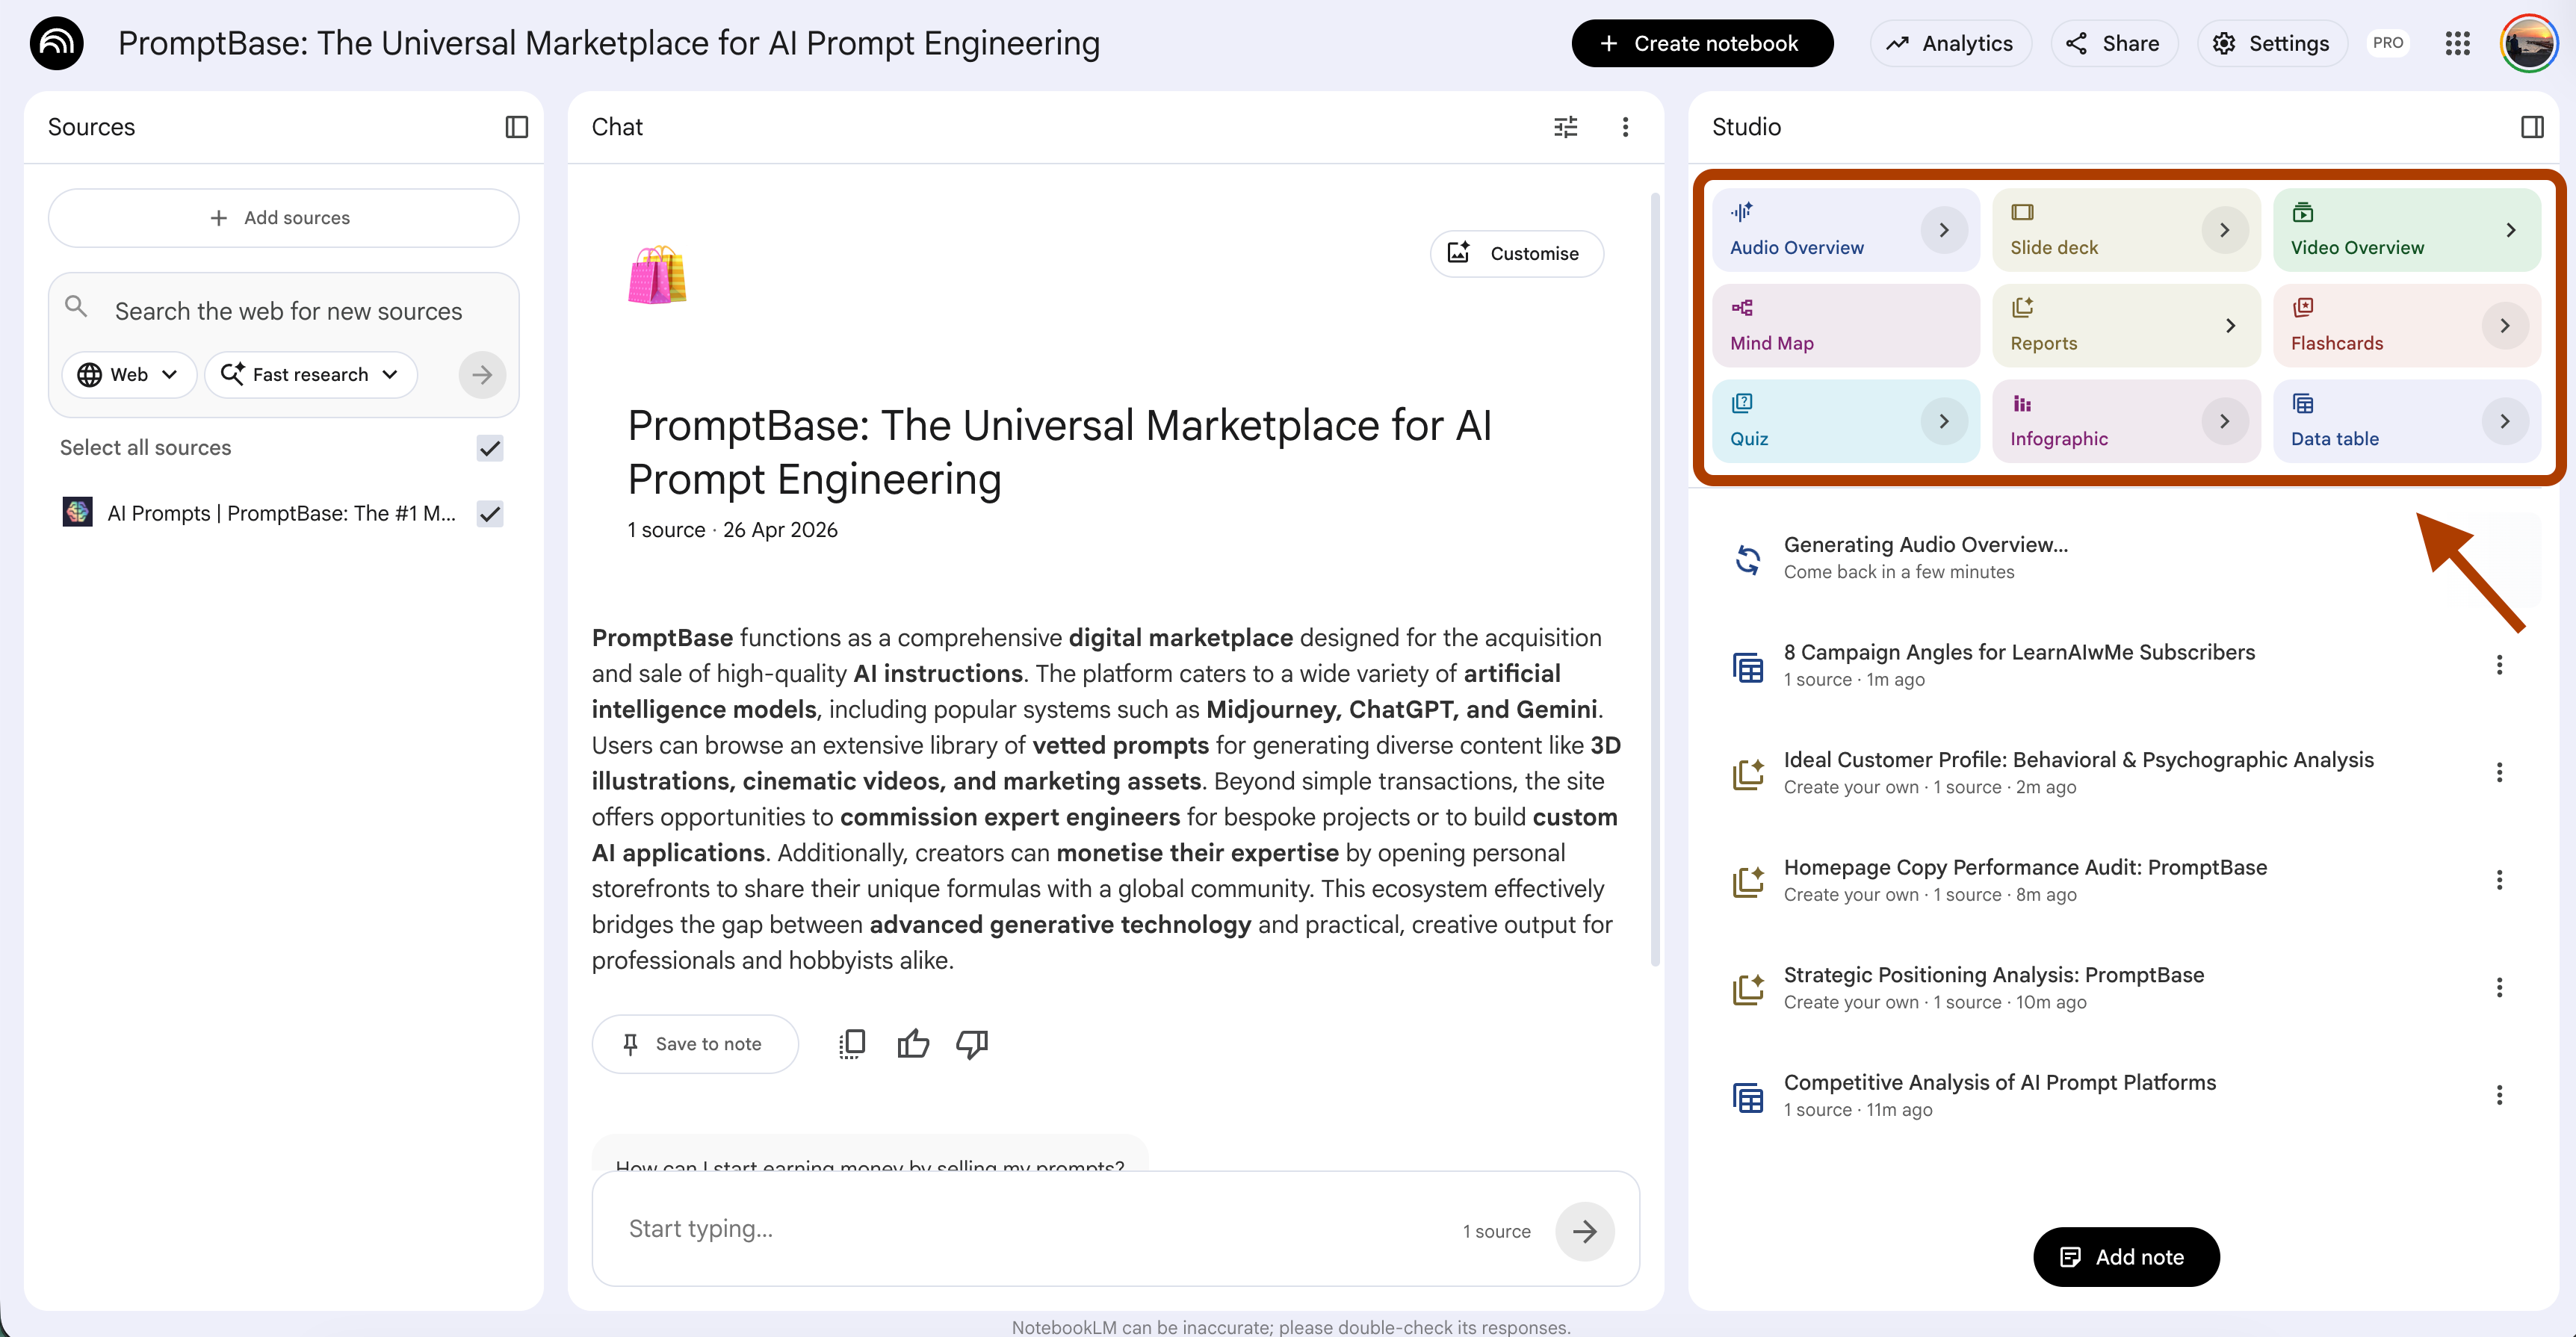This screenshot has width=2576, height=1337.
Task: Click the thumbs down response icon
Action: (971, 1044)
